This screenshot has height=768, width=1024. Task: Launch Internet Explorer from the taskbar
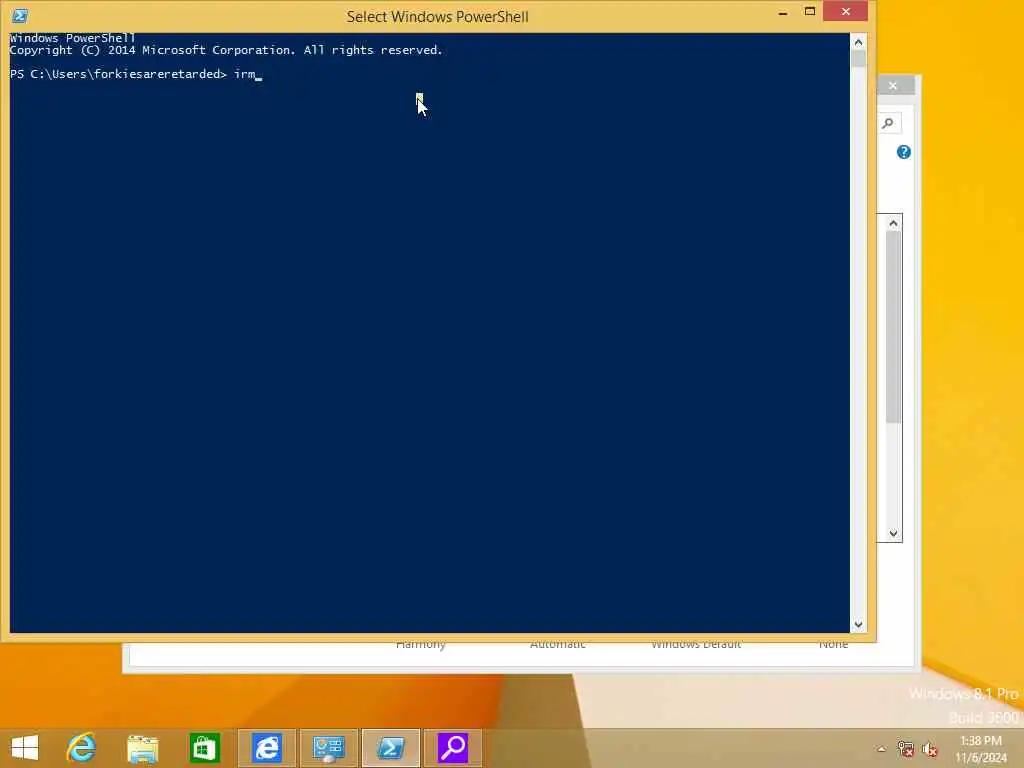[x=81, y=748]
